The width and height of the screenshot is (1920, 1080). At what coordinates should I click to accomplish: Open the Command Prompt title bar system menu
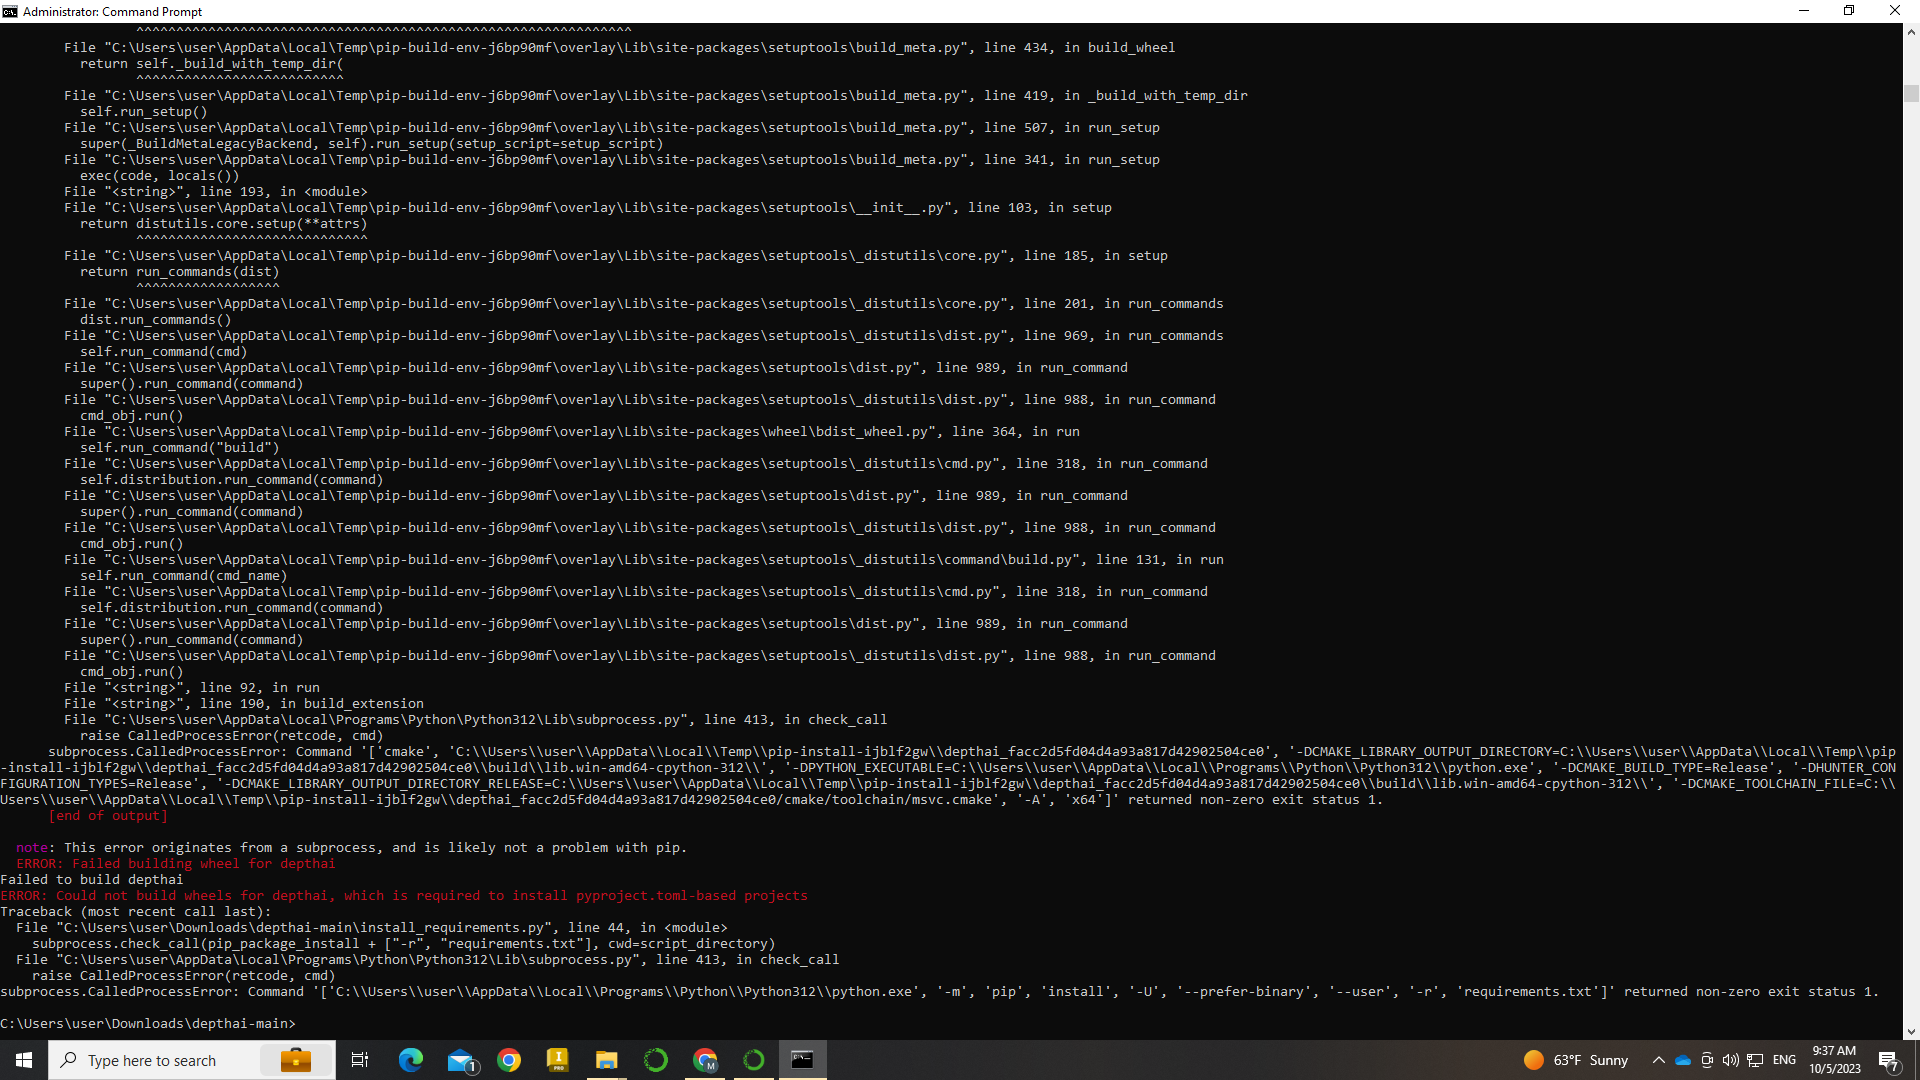(10, 11)
